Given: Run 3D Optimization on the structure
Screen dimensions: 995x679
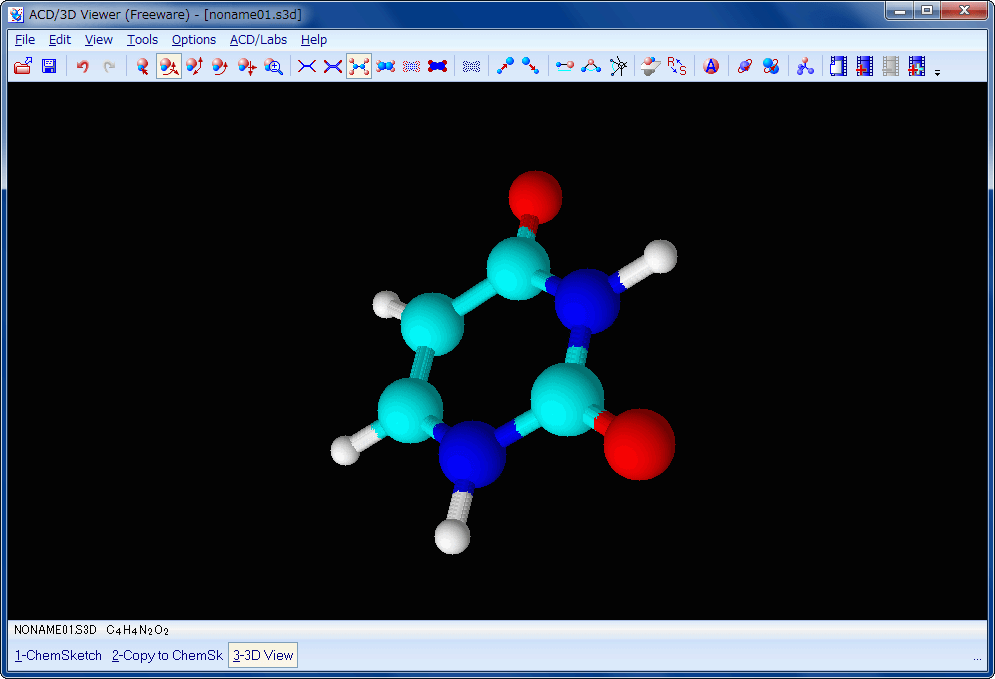Looking at the screenshot, I should click(805, 66).
